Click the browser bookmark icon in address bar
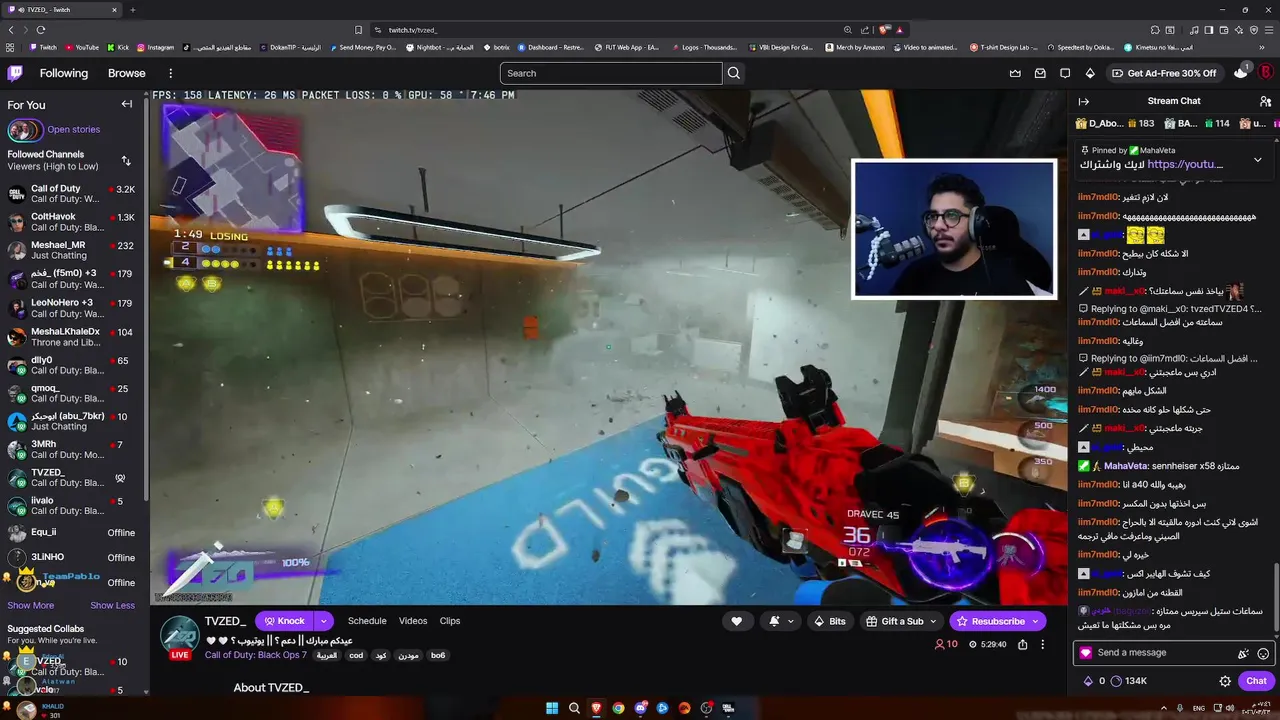 click(358, 30)
